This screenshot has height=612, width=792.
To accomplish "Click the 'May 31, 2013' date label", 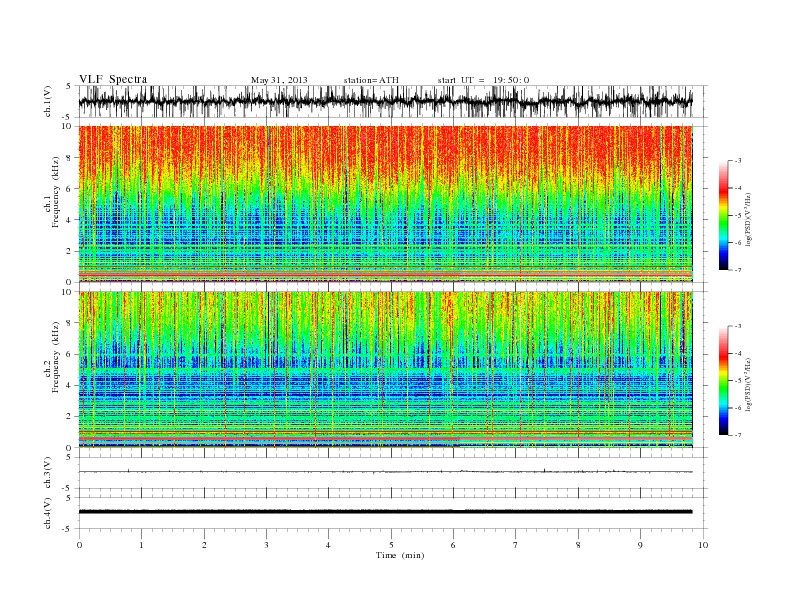I will click(x=279, y=80).
